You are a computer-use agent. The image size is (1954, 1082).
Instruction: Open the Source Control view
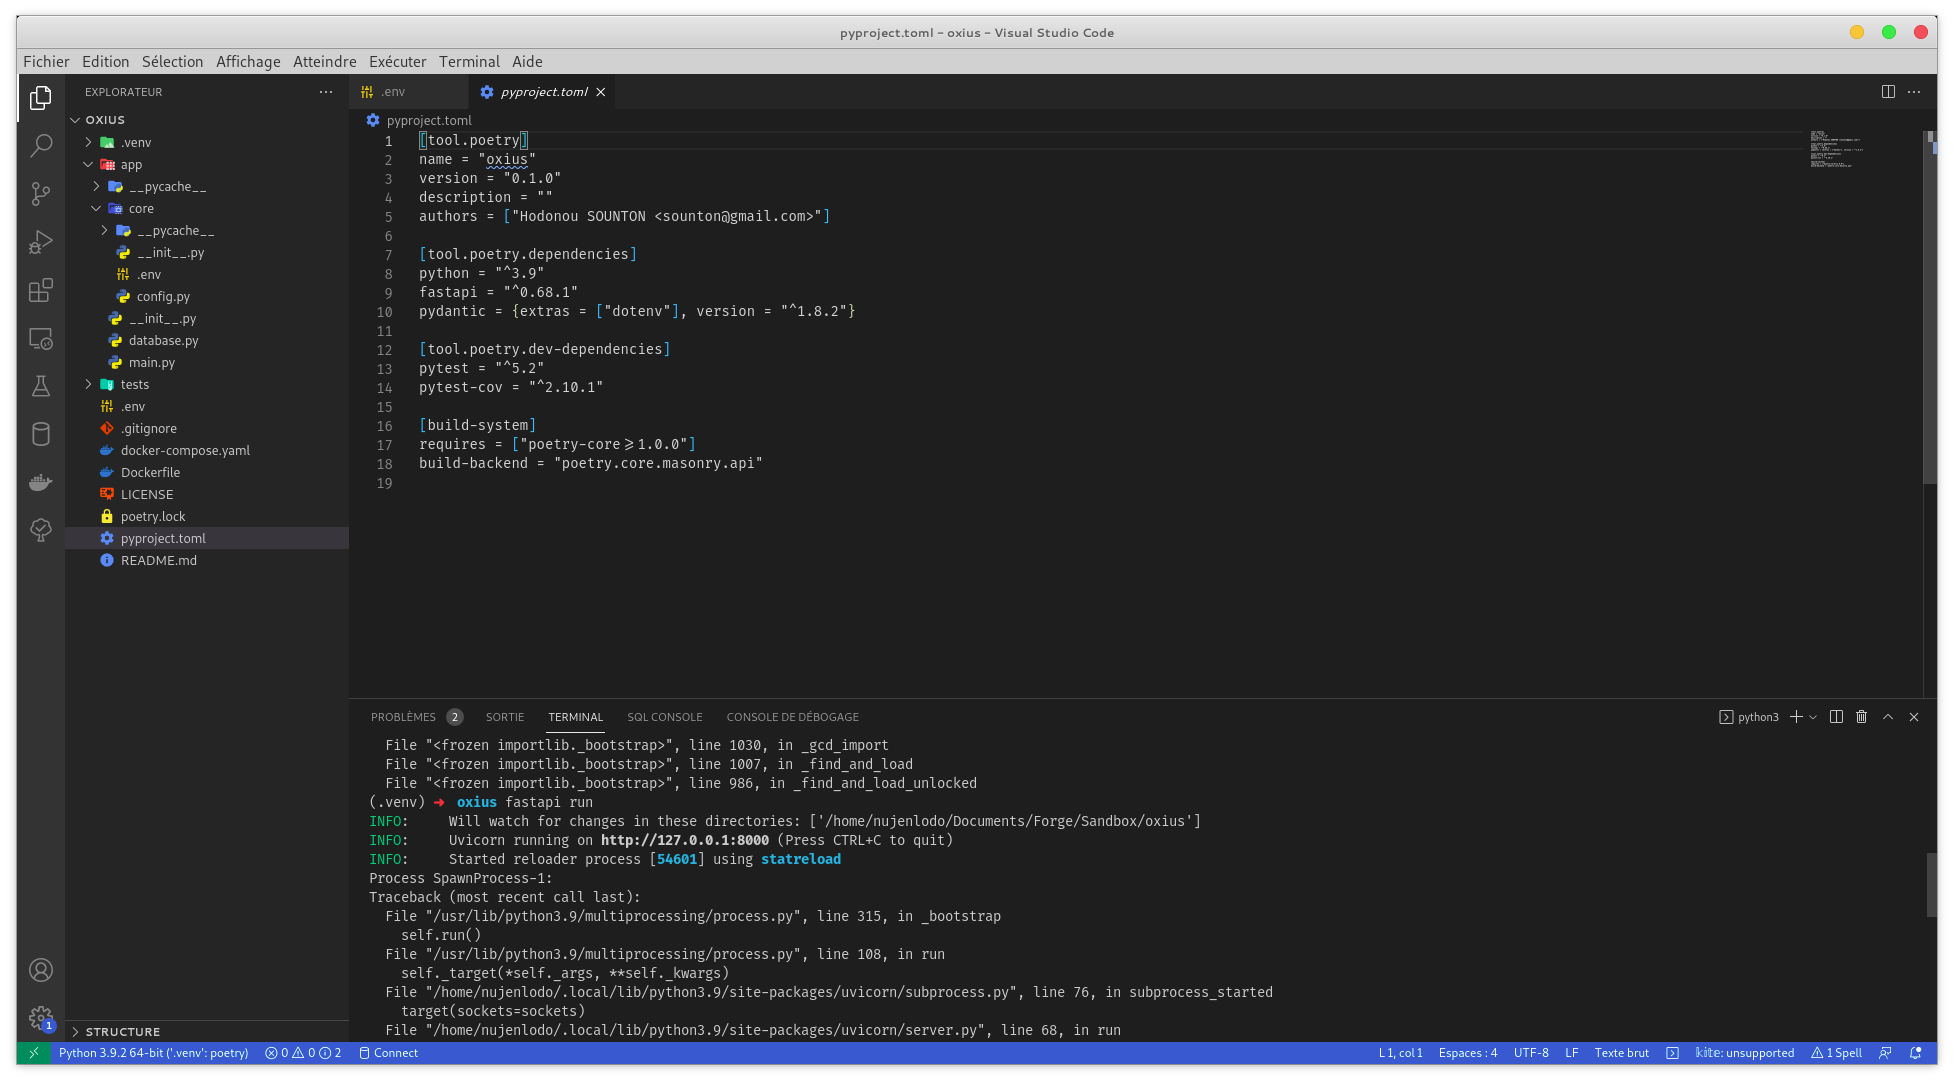pos(41,194)
